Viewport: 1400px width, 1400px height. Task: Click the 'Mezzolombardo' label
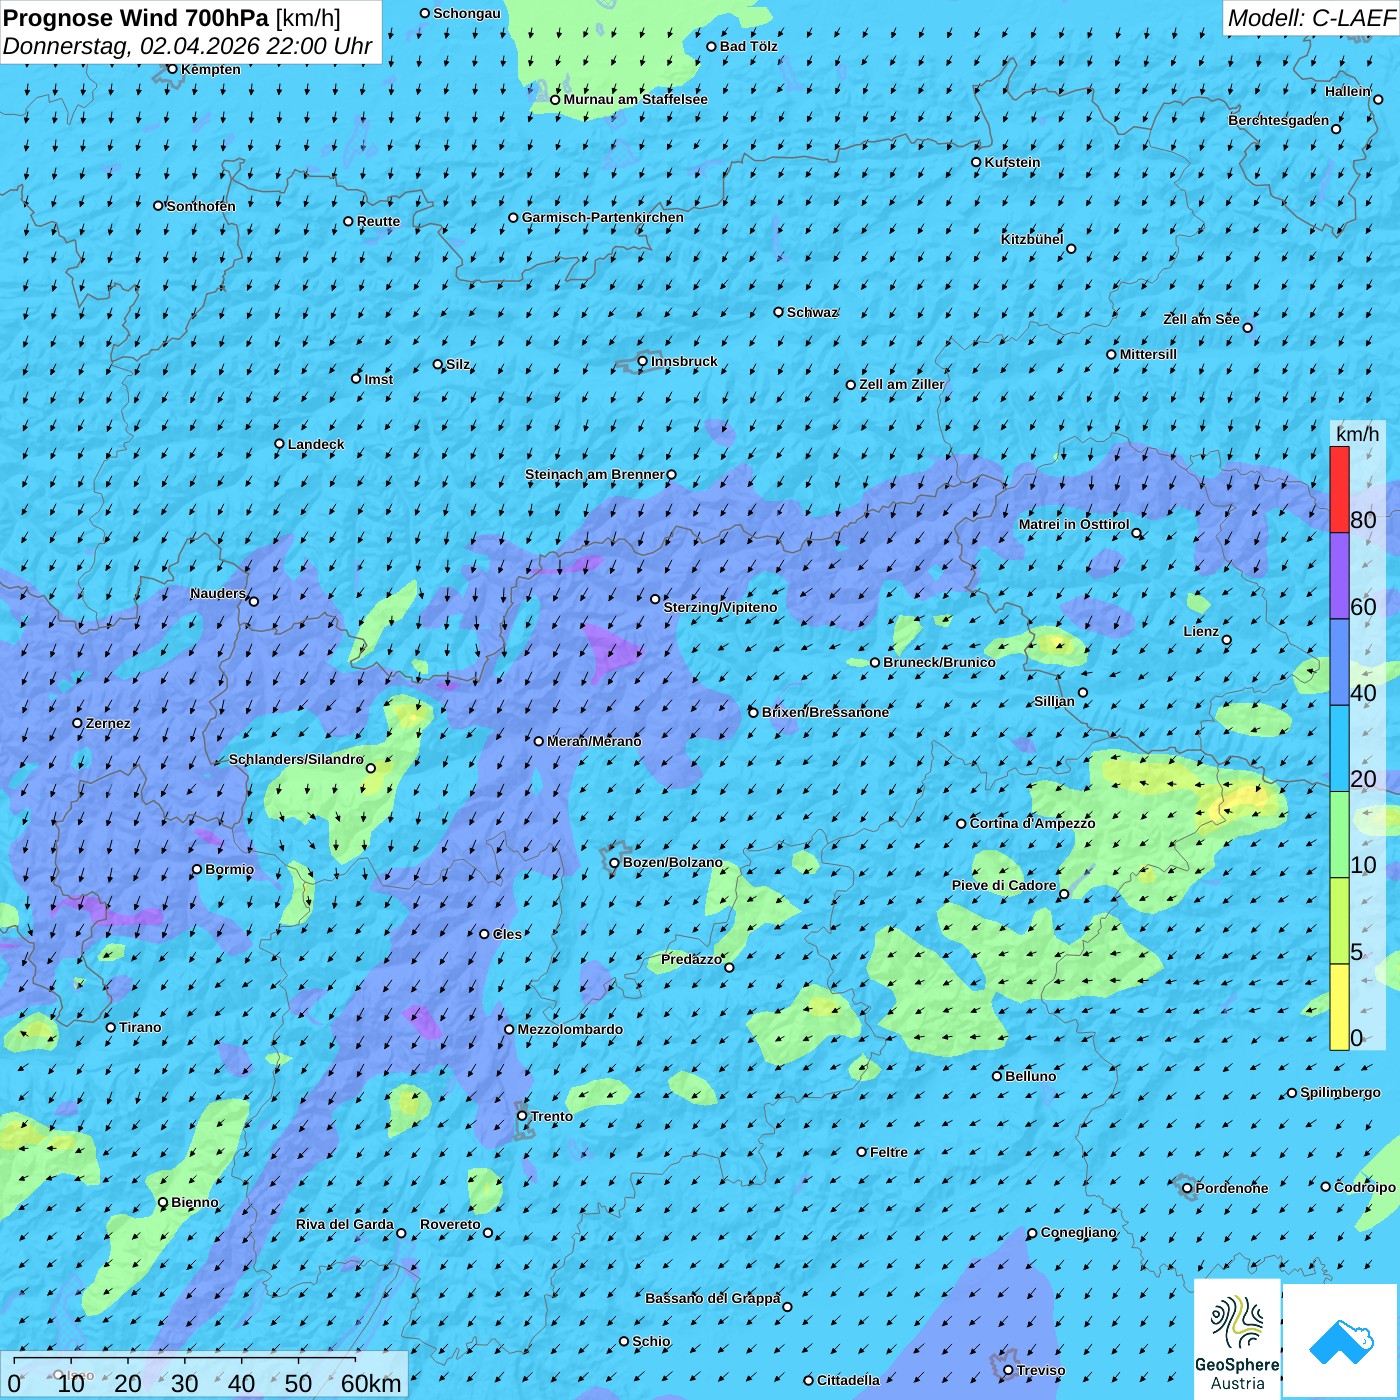(x=570, y=1029)
